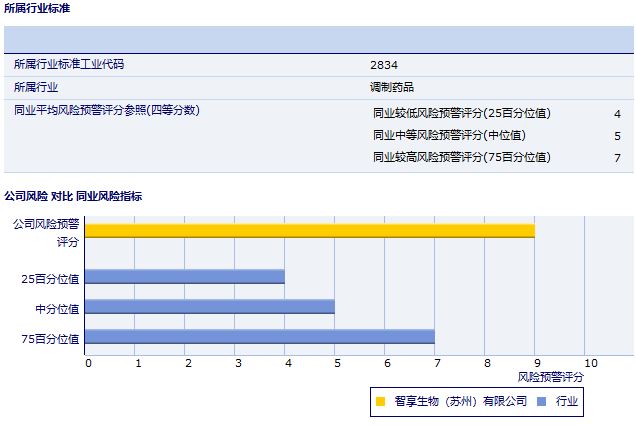Click the x-axis tick label 6

[388, 363]
